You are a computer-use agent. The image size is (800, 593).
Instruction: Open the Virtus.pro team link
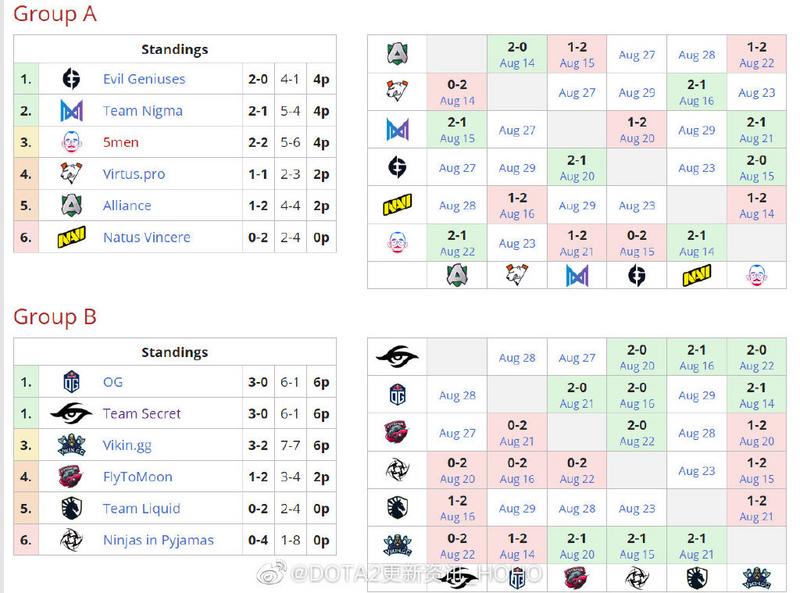pos(134,174)
